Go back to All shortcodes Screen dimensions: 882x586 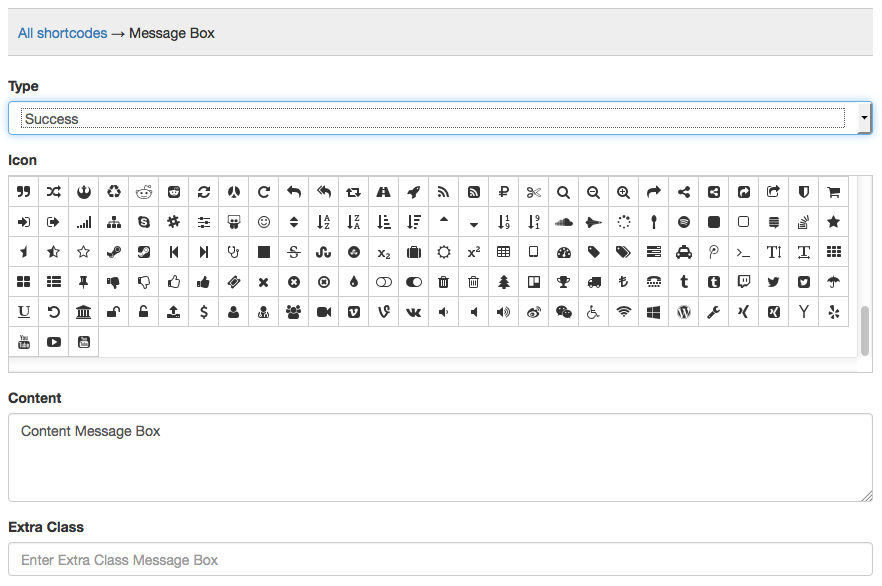pyautogui.click(x=62, y=33)
